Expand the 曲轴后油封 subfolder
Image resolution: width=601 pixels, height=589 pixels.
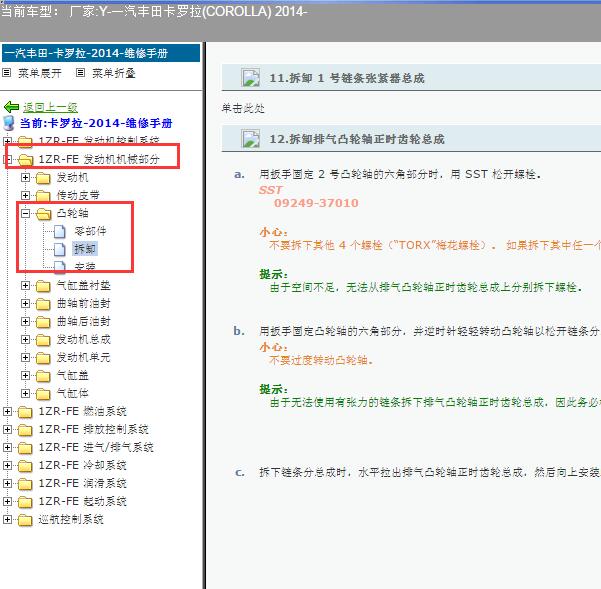[25, 322]
